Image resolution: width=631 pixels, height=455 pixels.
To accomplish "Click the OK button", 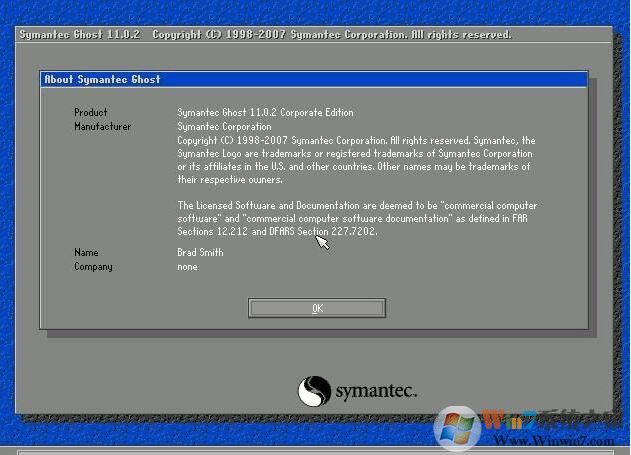I will [x=317, y=308].
